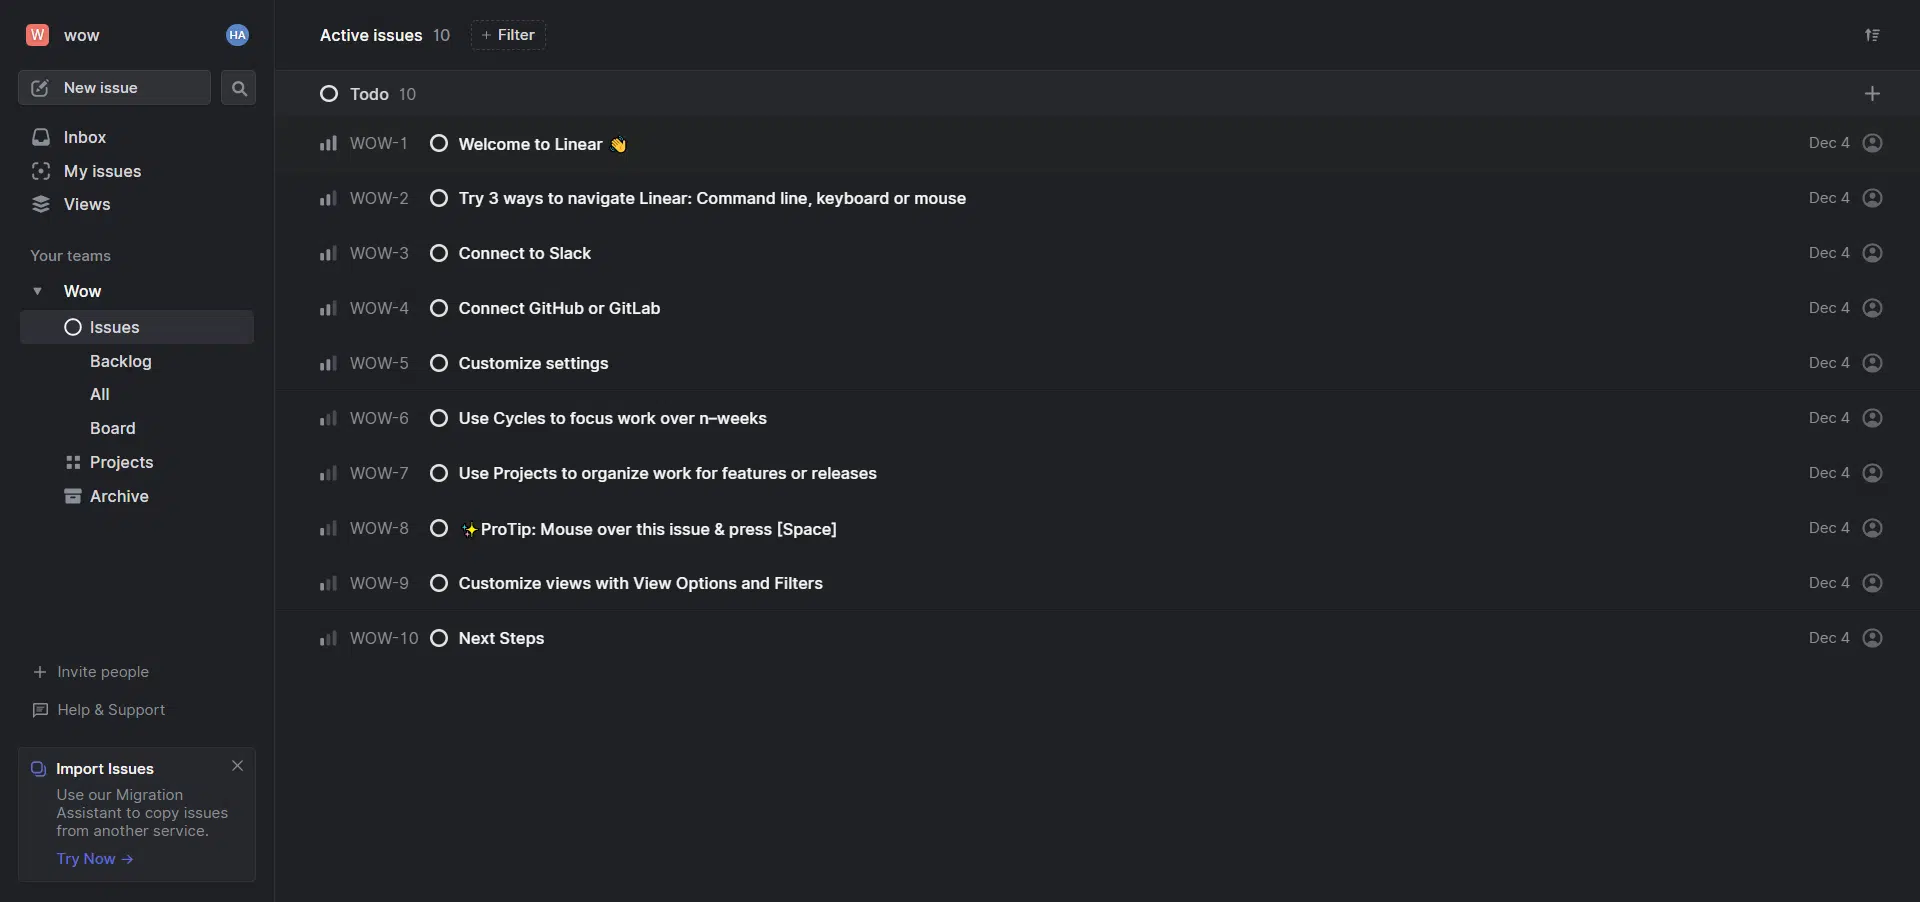1920x902 pixels.
Task: Click status circle for Customize settings
Action: (x=439, y=363)
